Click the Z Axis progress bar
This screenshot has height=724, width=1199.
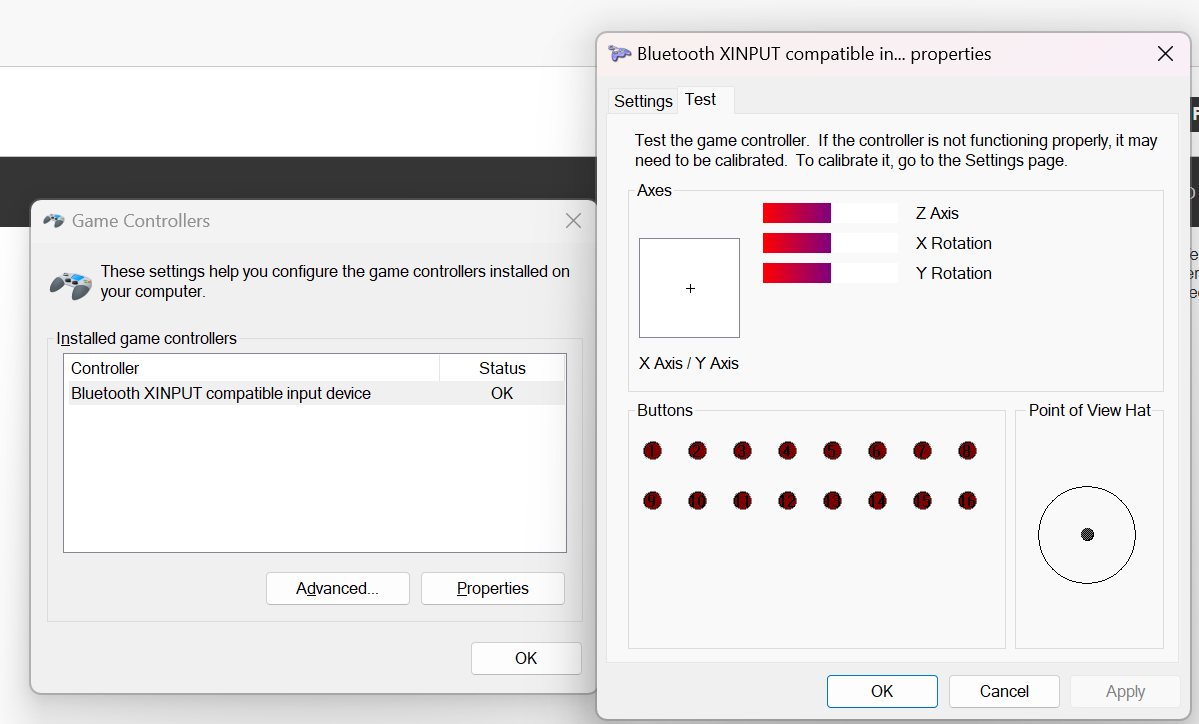pyautogui.click(x=830, y=213)
